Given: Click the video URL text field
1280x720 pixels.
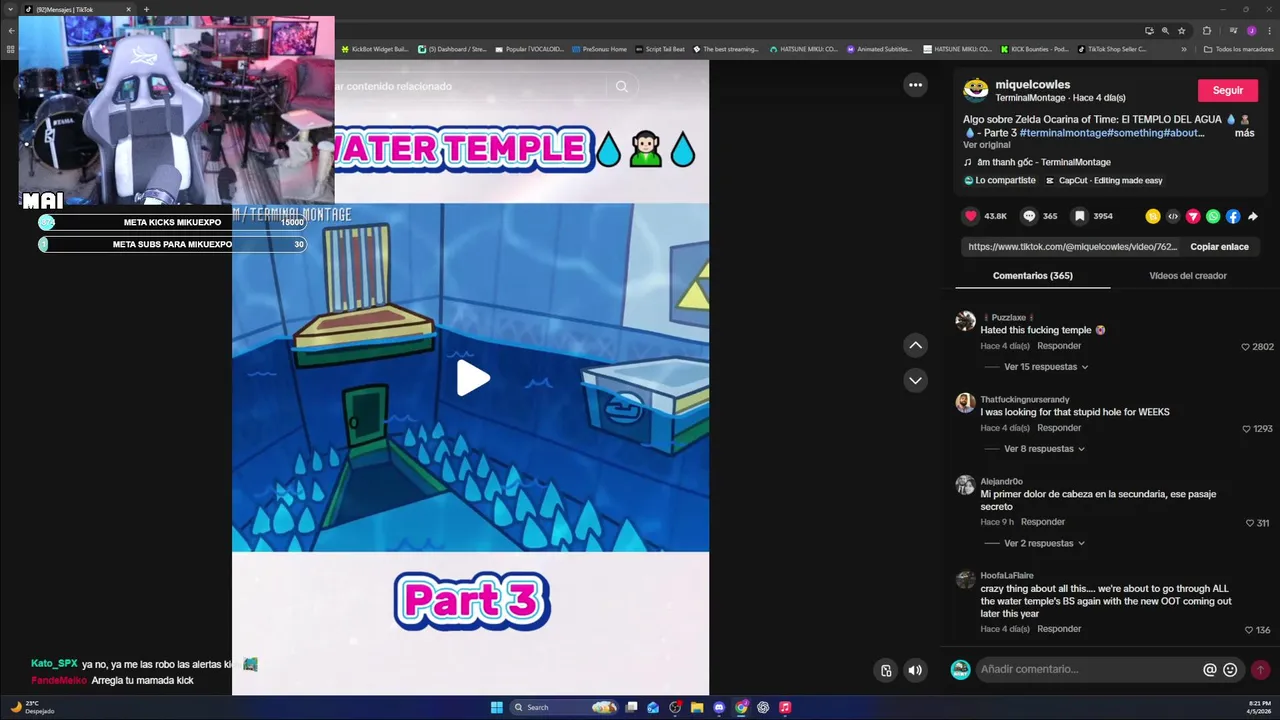Looking at the screenshot, I should (1073, 246).
